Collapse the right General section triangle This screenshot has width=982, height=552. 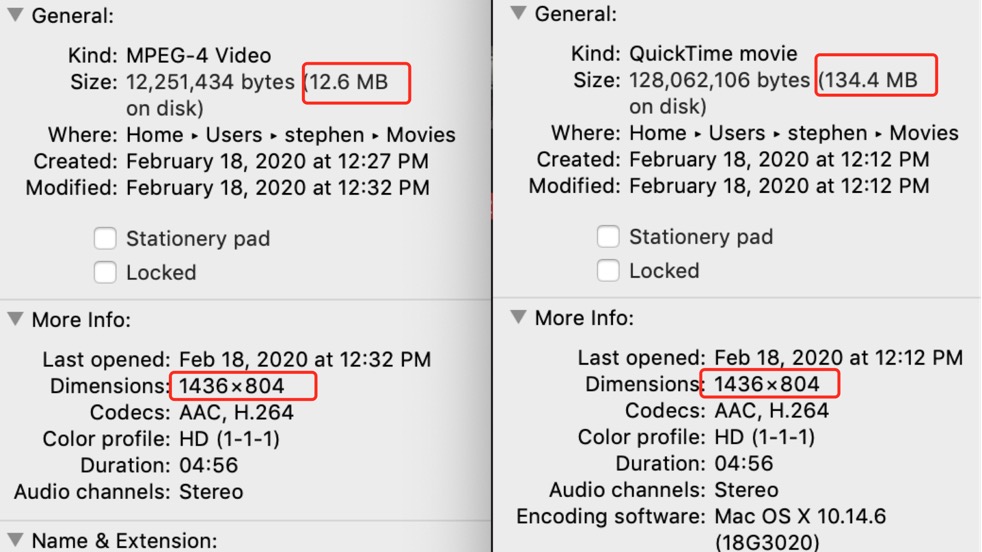(x=519, y=13)
